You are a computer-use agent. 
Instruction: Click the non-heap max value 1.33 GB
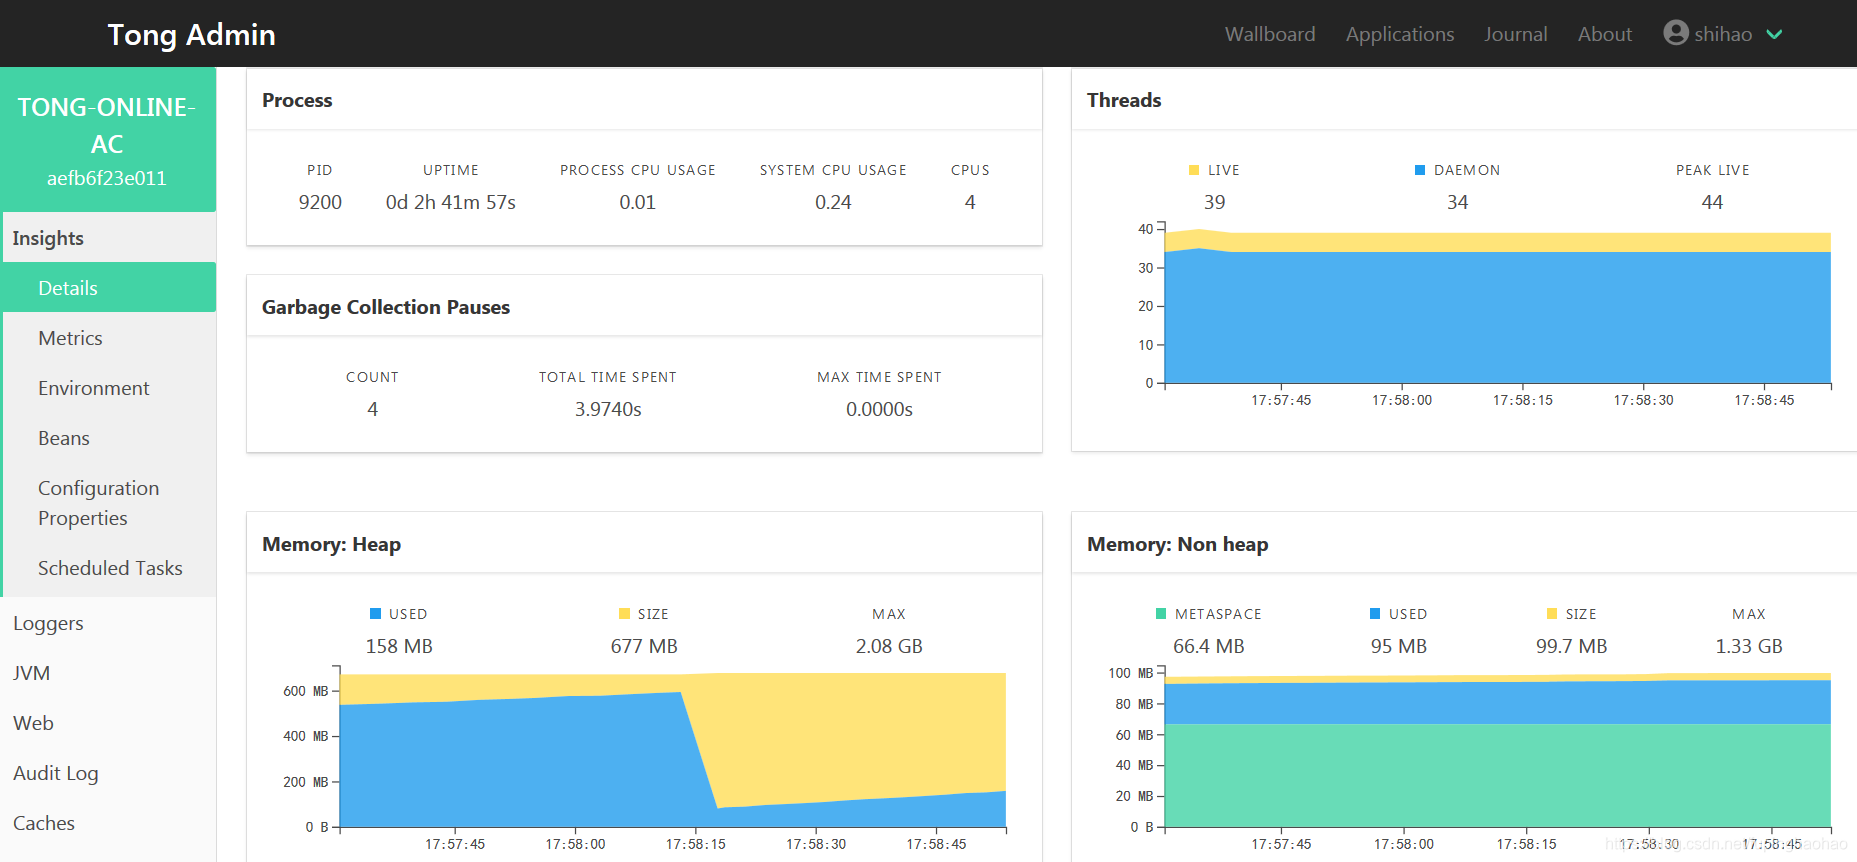point(1749,646)
